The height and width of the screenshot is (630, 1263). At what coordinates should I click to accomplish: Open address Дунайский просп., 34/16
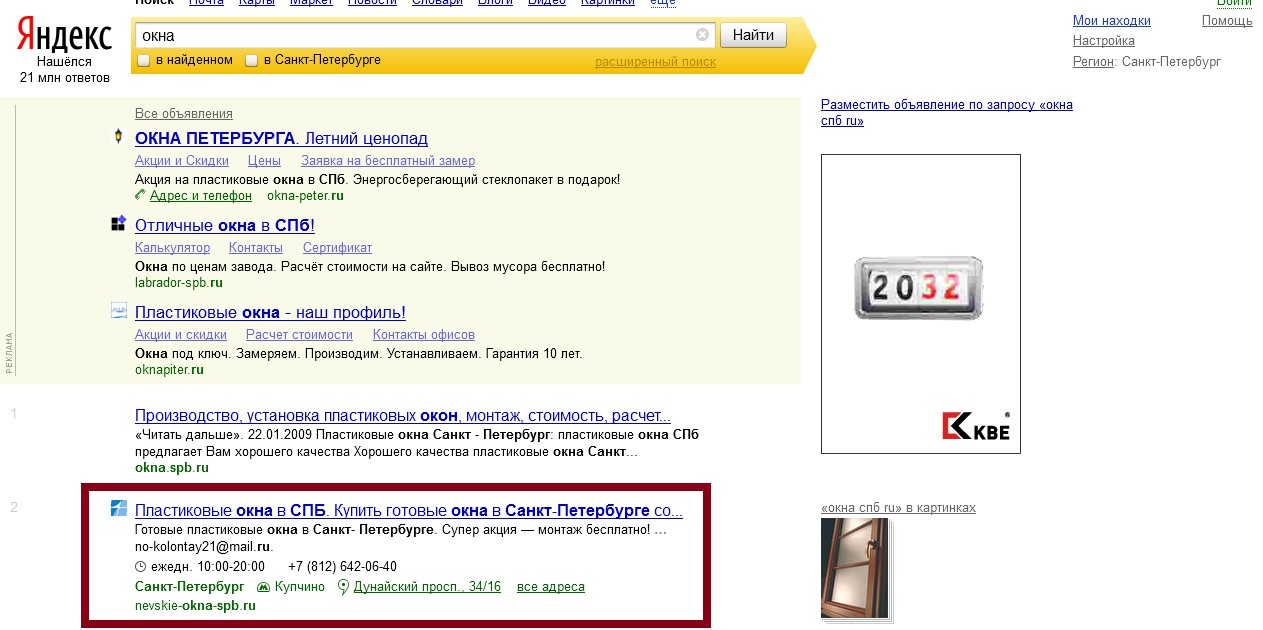pos(427,587)
